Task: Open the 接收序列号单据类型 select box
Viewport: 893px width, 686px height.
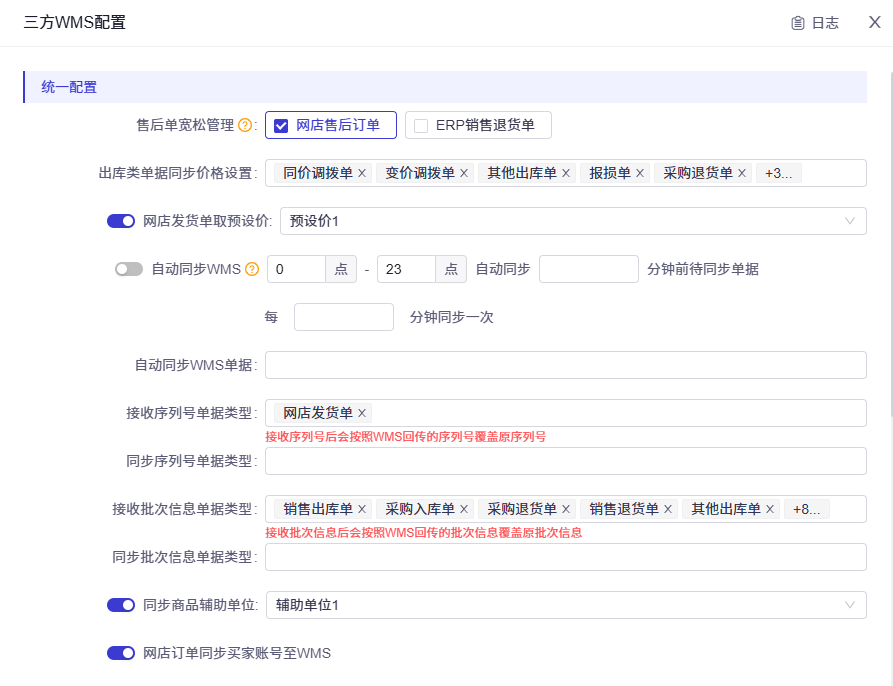Action: click(x=566, y=413)
